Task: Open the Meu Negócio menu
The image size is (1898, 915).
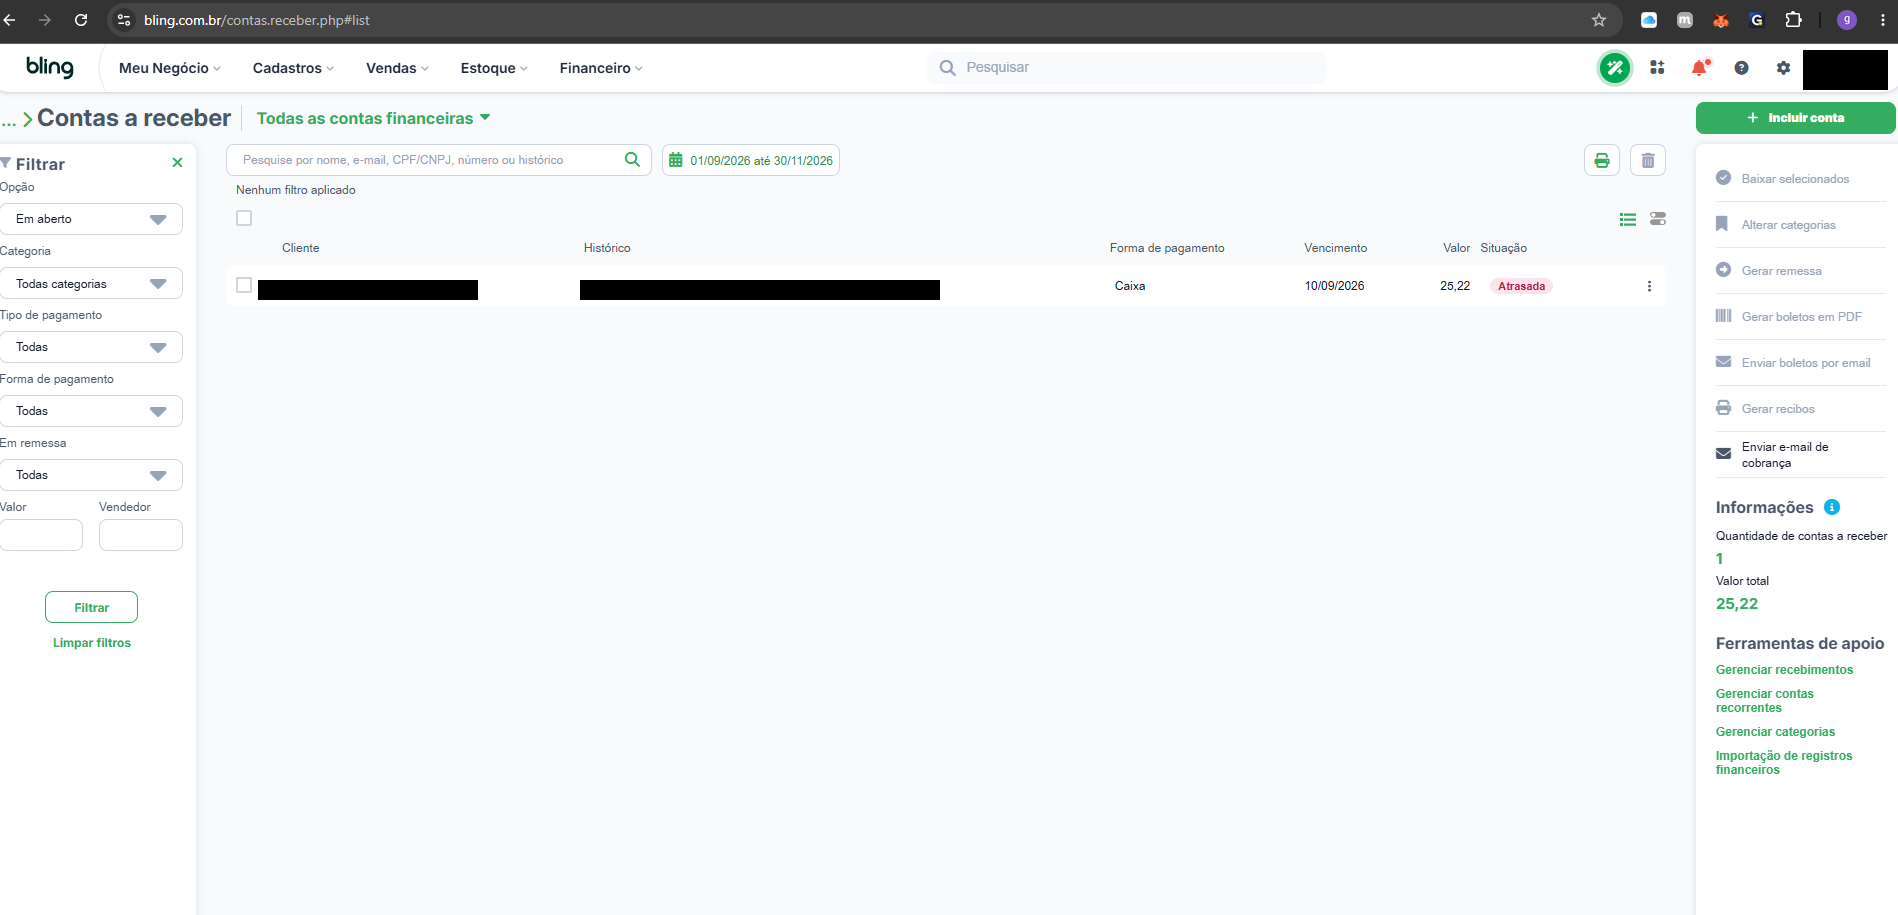Action: click(x=169, y=68)
